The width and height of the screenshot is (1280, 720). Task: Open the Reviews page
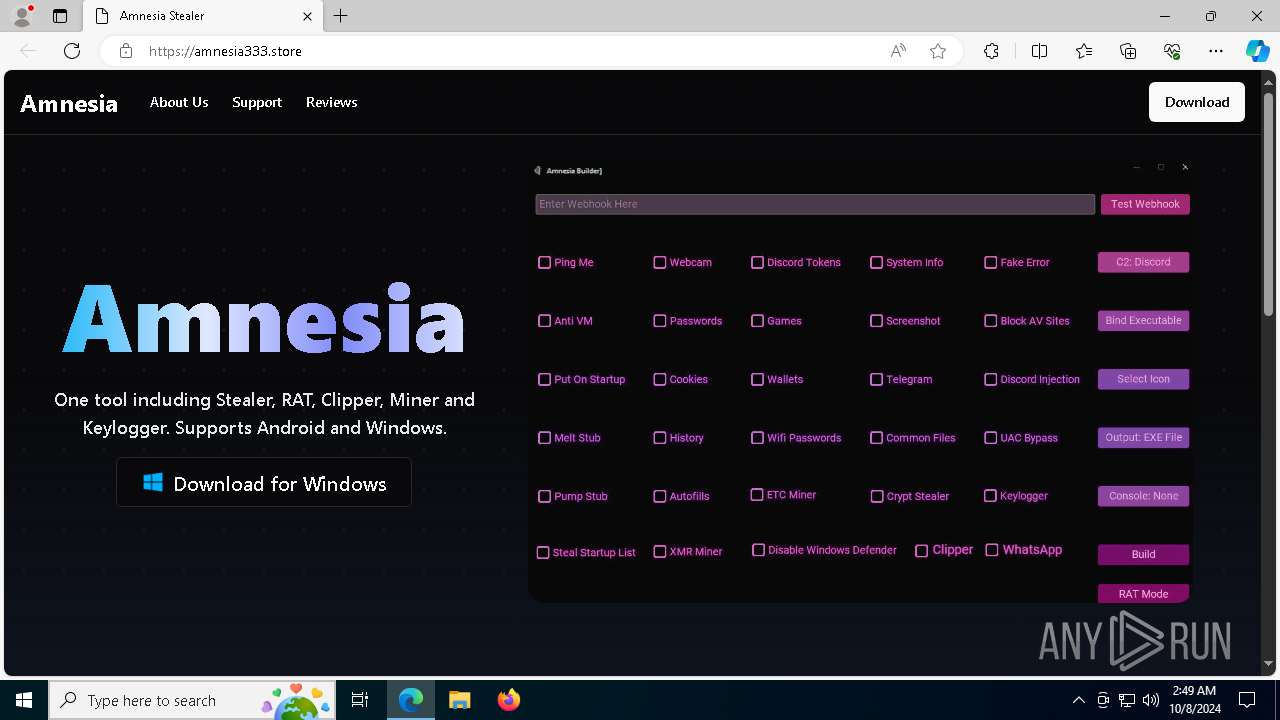coord(332,102)
